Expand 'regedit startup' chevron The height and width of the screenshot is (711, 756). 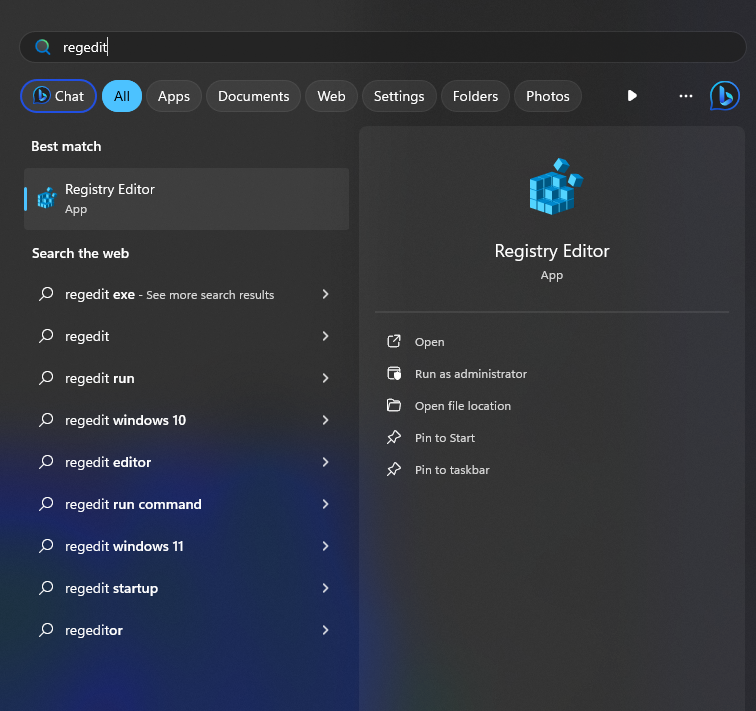[x=325, y=588]
